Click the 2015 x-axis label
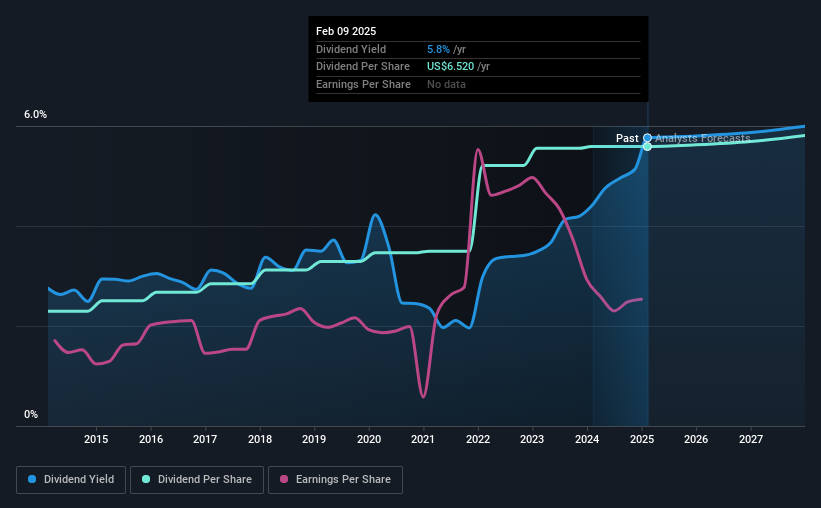The image size is (821, 508). tap(96, 439)
